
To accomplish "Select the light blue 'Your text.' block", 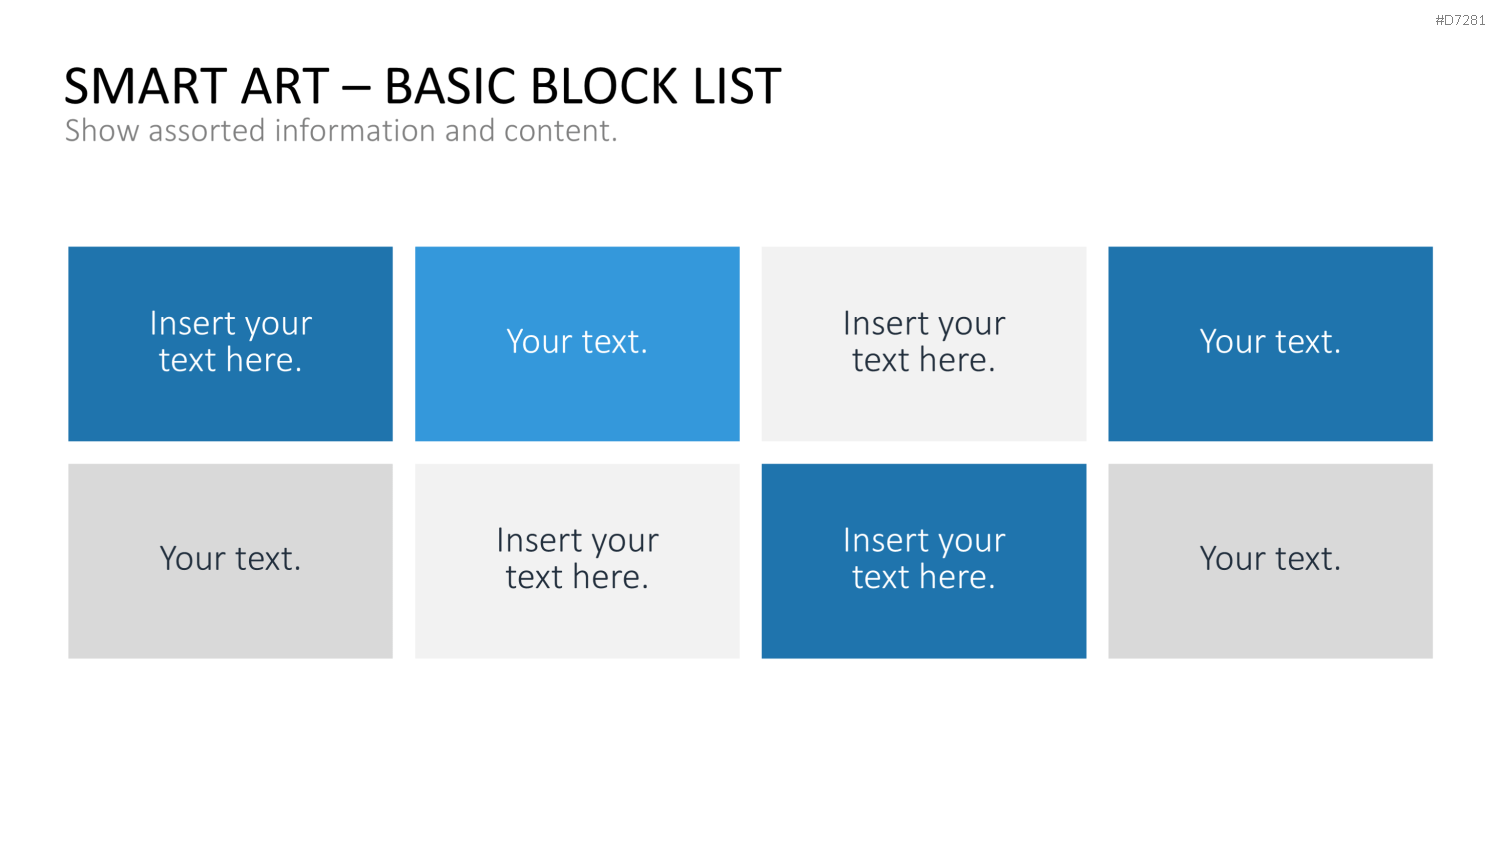I will (x=577, y=343).
